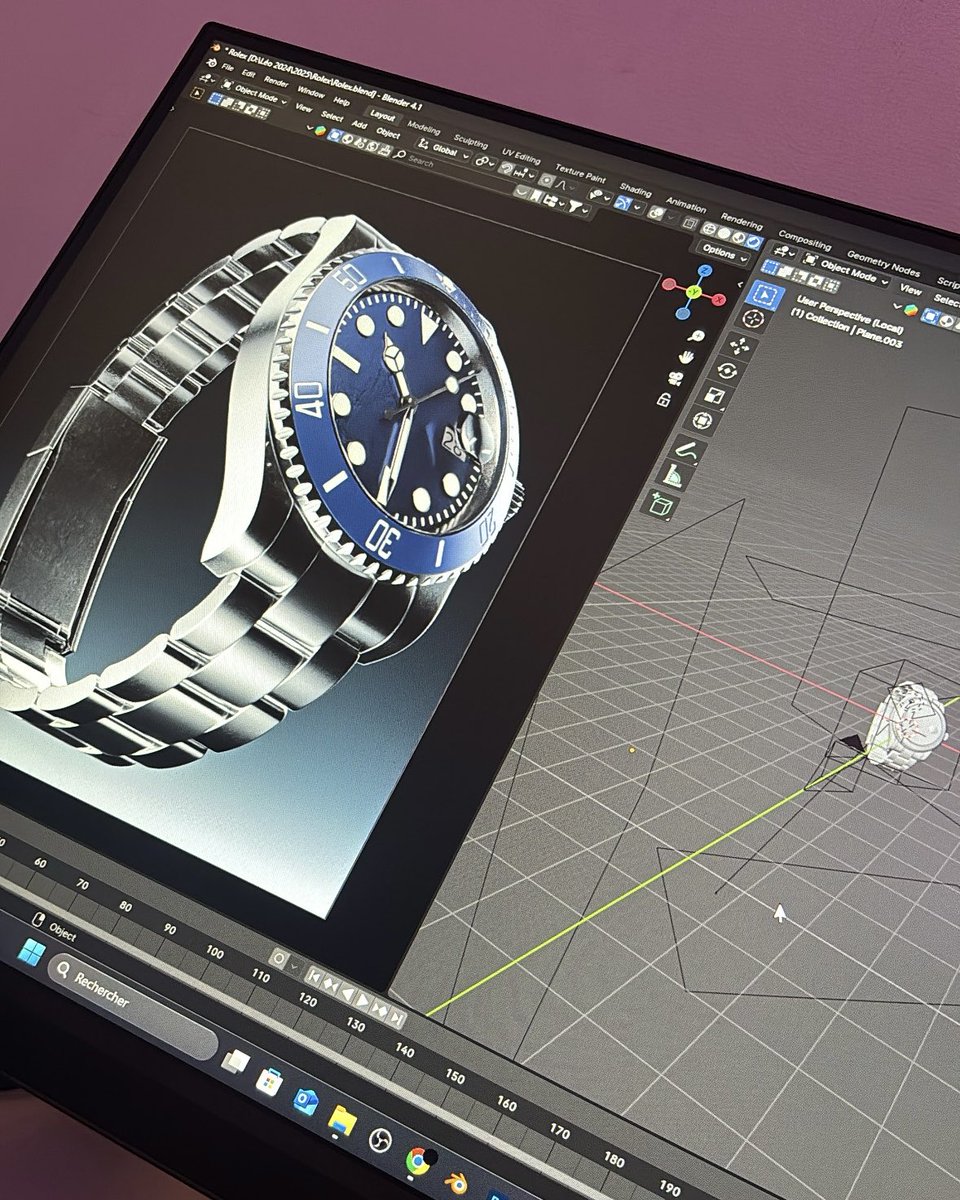The height and width of the screenshot is (1200, 960).
Task: Open the pivot point dropdown
Action: [484, 161]
